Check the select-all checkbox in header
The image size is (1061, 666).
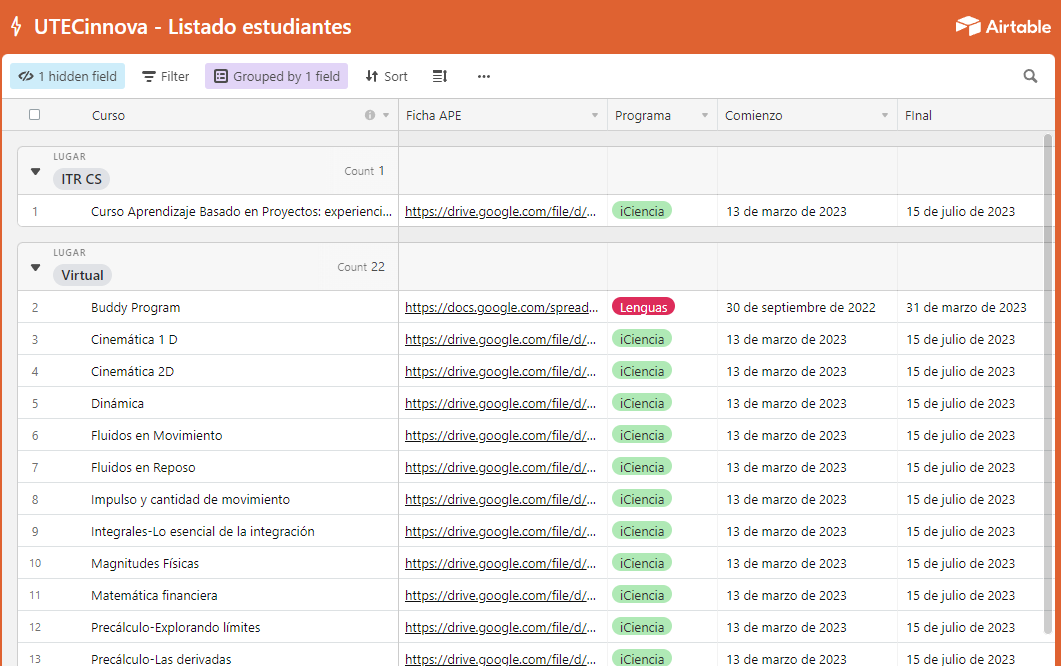[34, 115]
